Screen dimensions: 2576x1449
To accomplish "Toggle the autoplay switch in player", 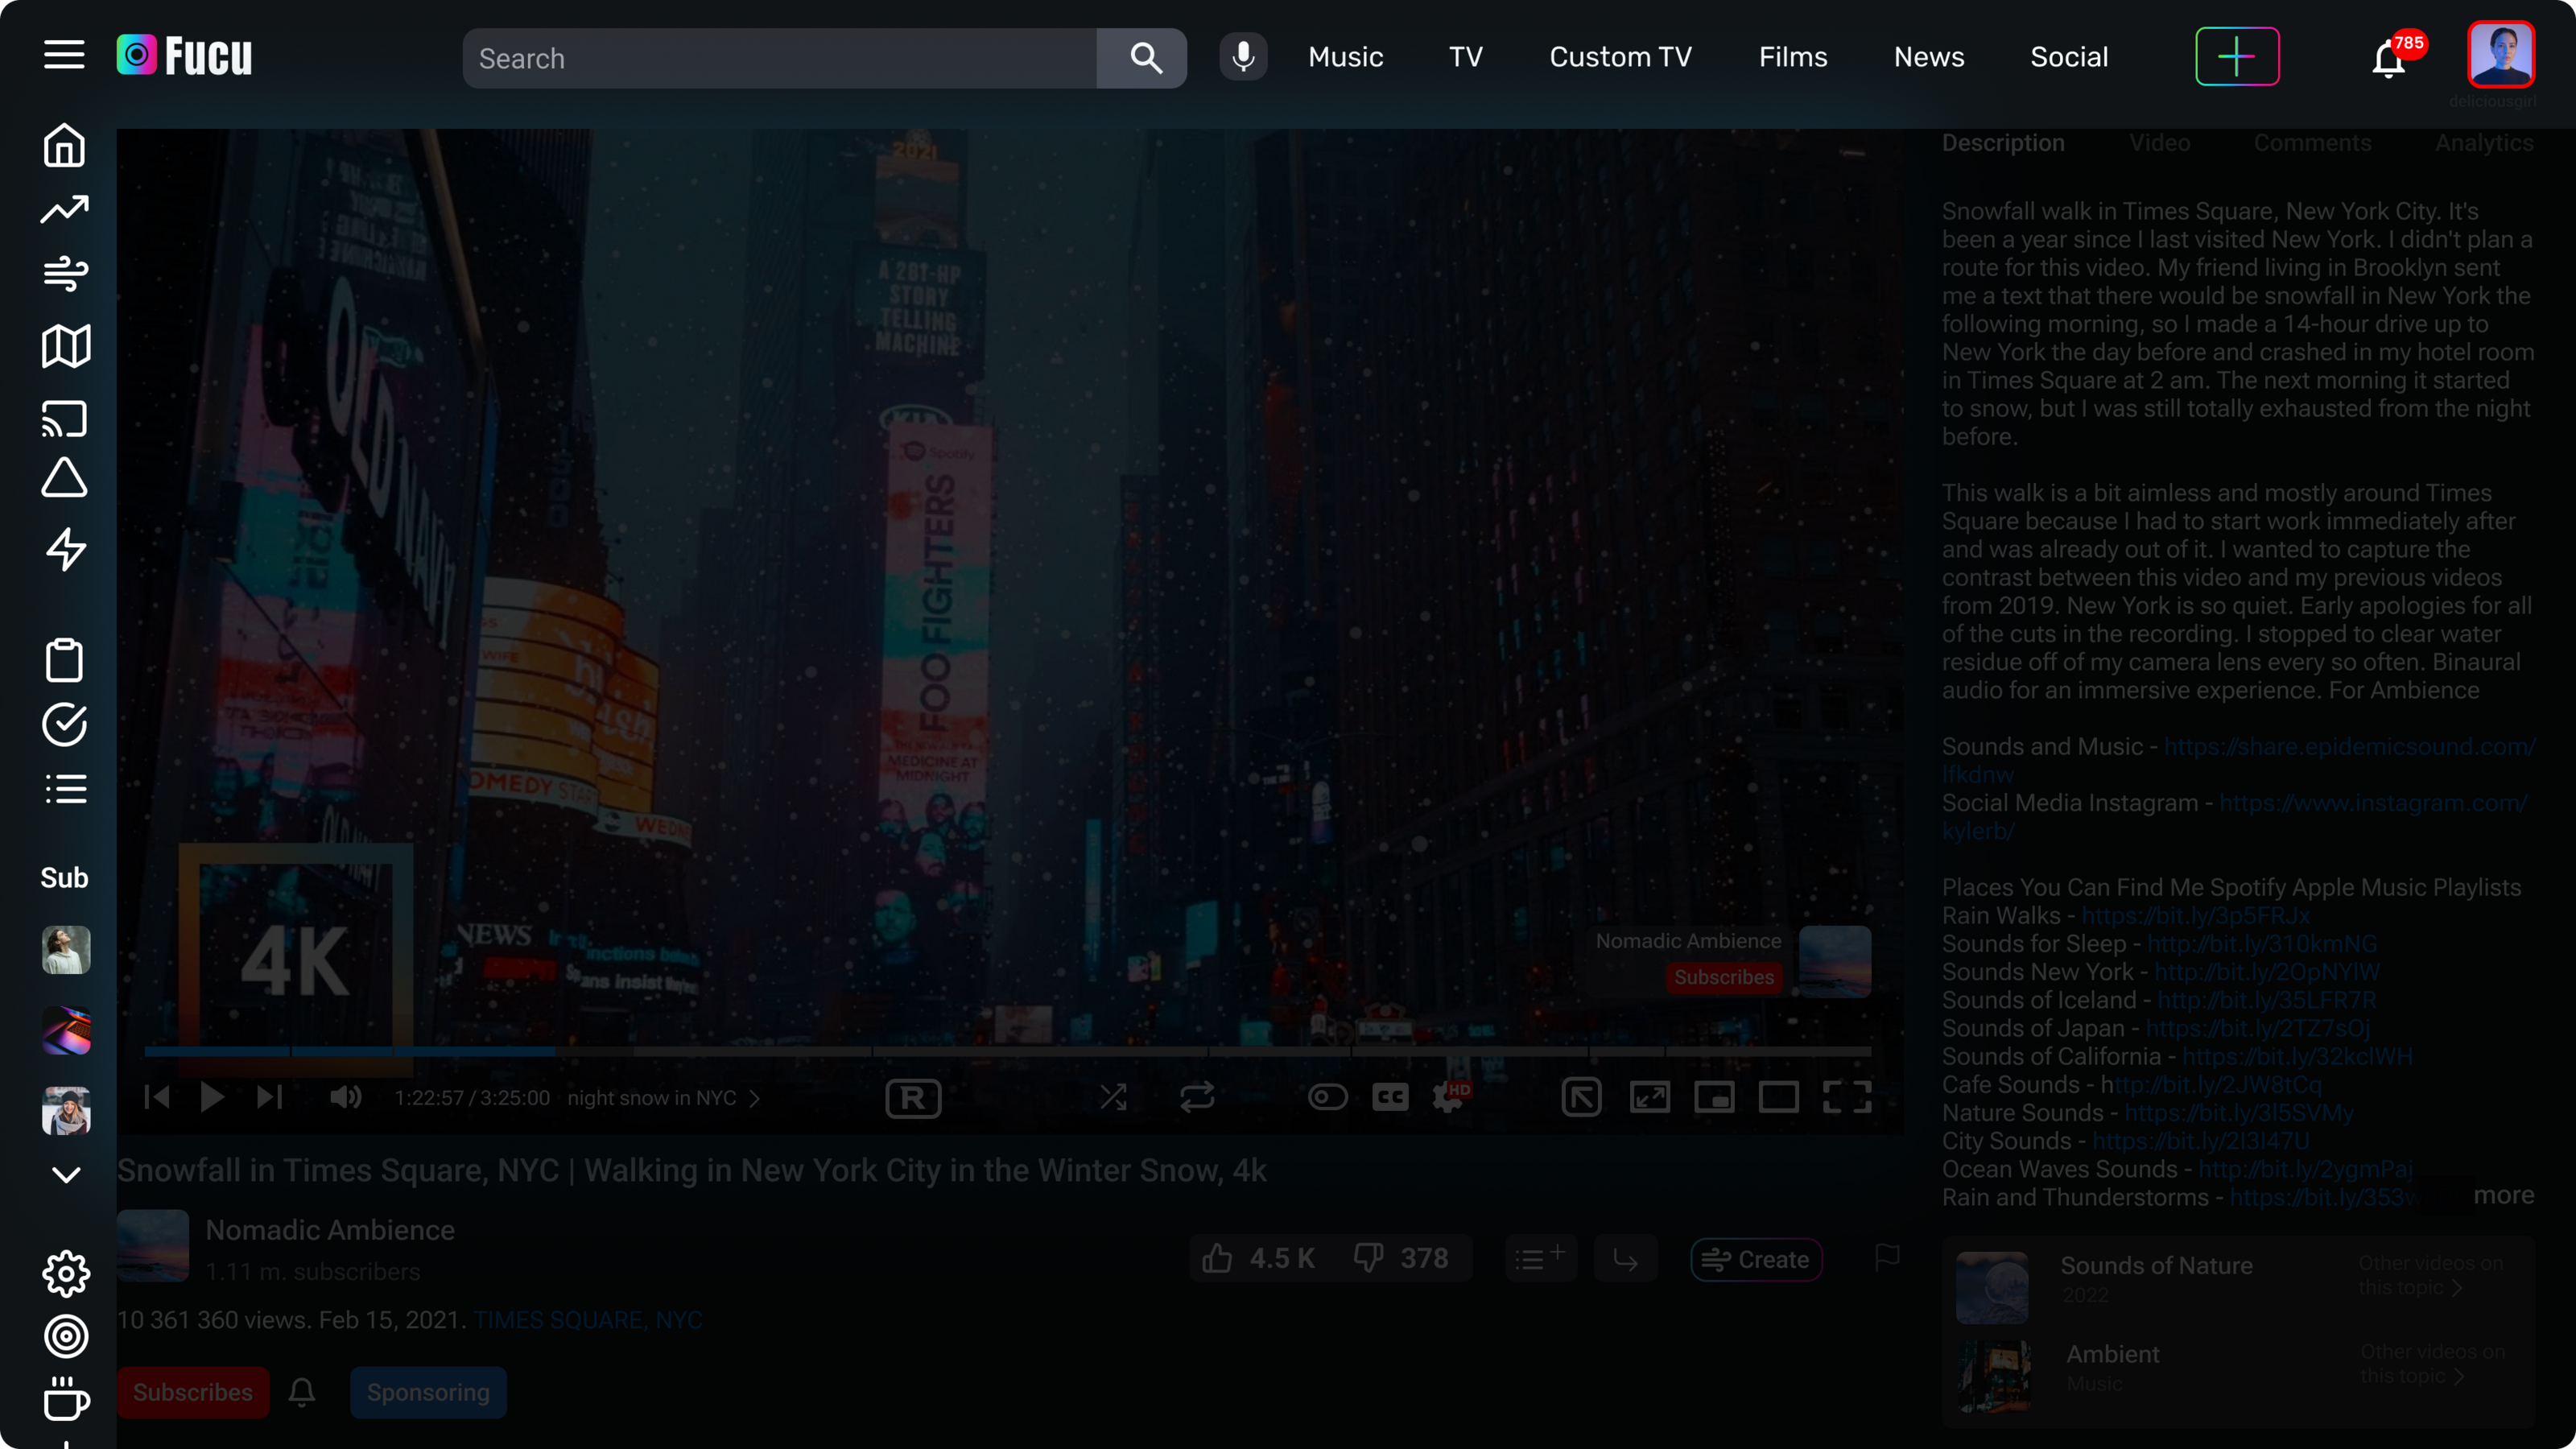I will tap(1327, 1097).
